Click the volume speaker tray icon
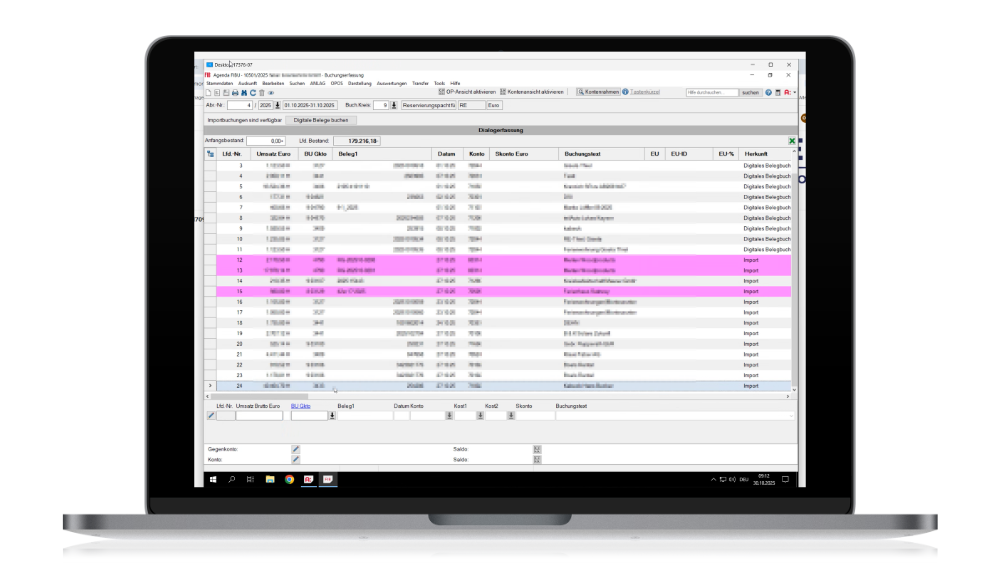Screen dimensions: 1000x575 tap(732, 479)
